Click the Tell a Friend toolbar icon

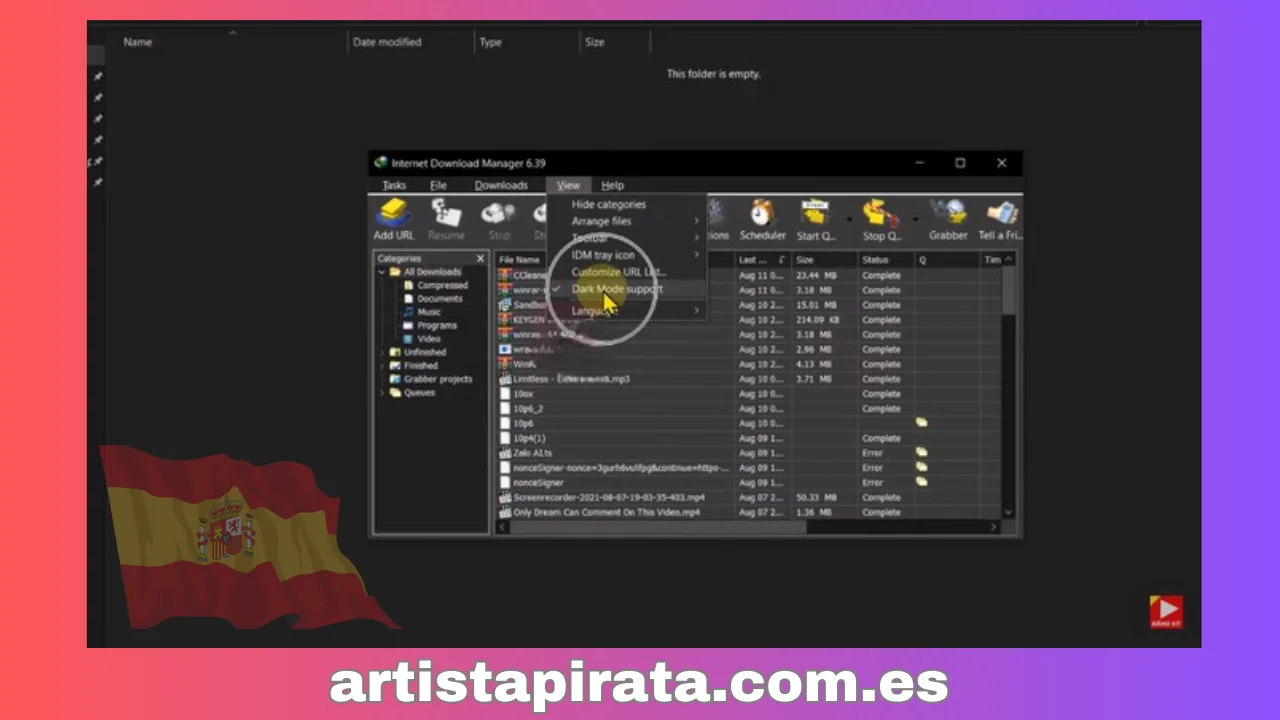(1000, 219)
